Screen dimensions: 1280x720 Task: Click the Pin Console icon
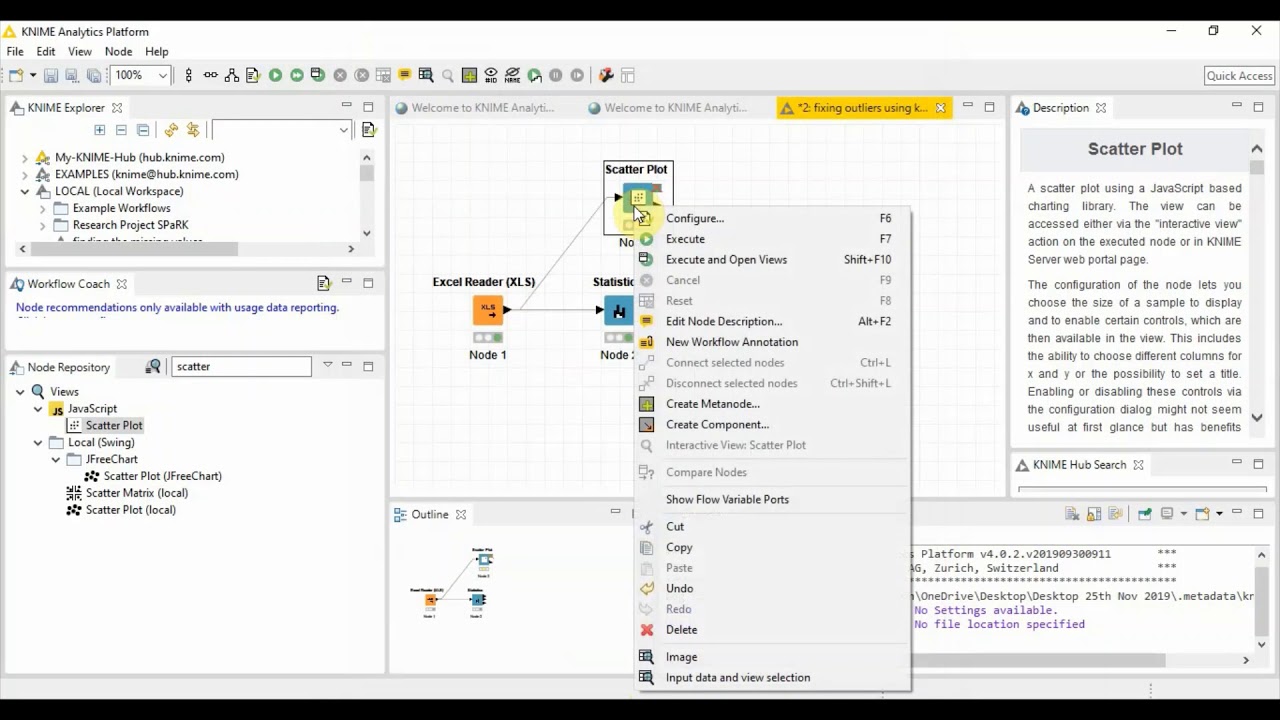point(1144,514)
